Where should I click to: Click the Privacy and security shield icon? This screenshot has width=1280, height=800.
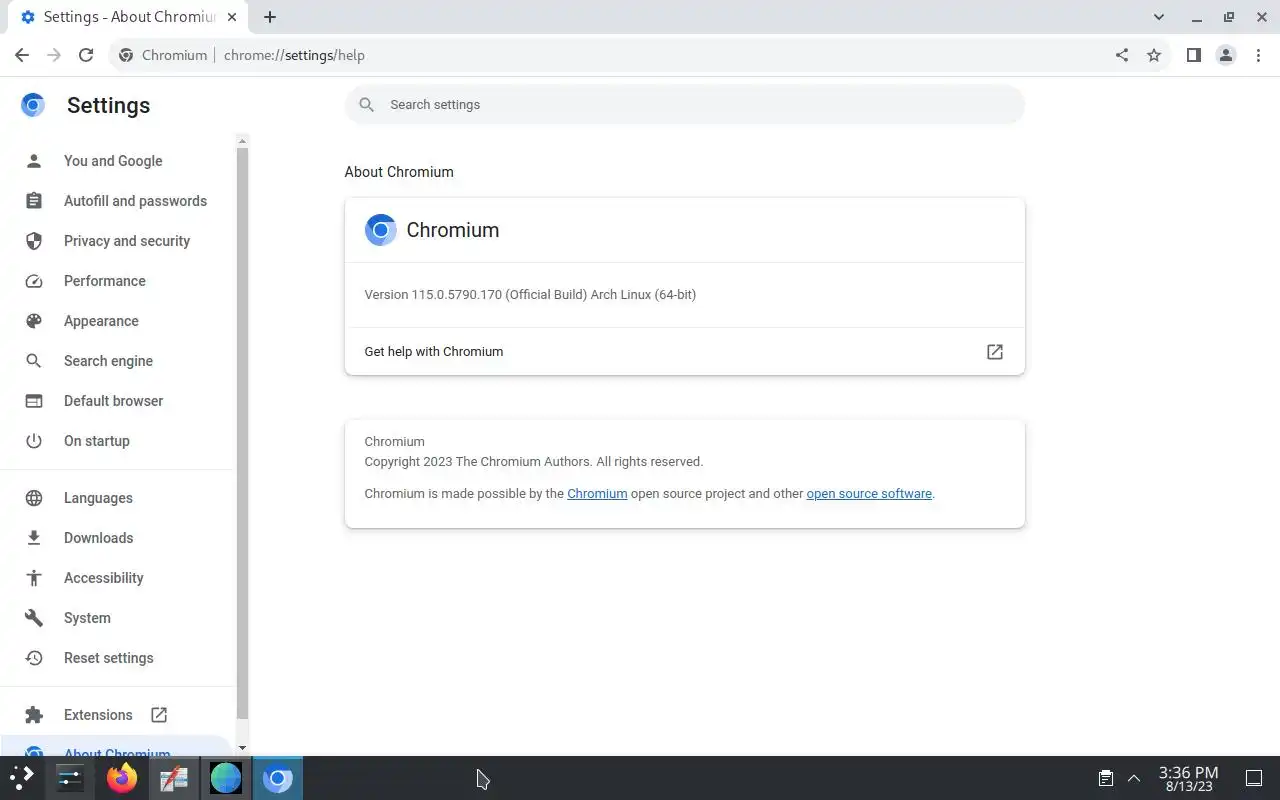(34, 241)
